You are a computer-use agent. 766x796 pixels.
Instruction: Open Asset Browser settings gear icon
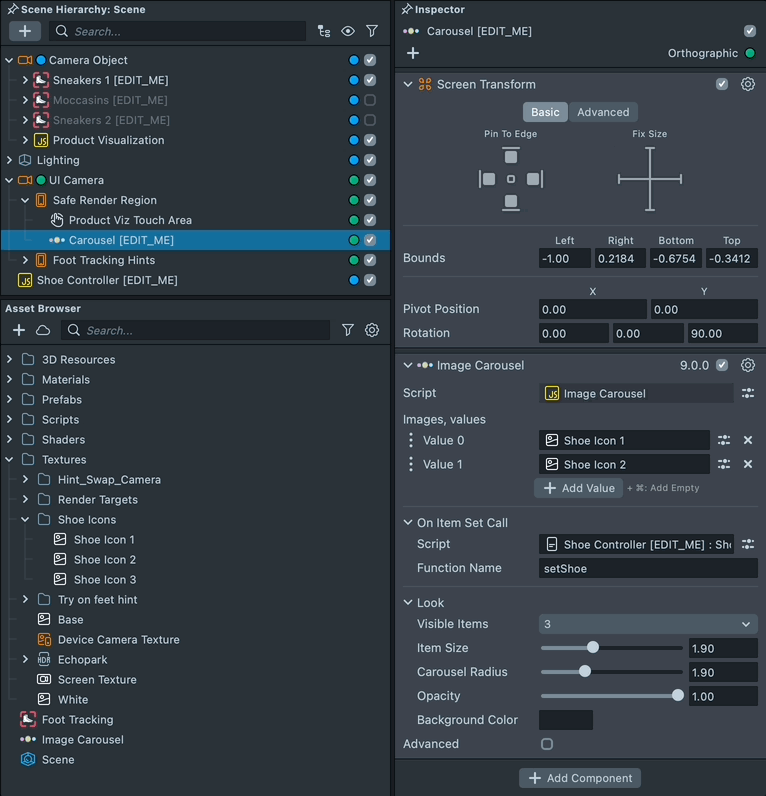pos(372,330)
